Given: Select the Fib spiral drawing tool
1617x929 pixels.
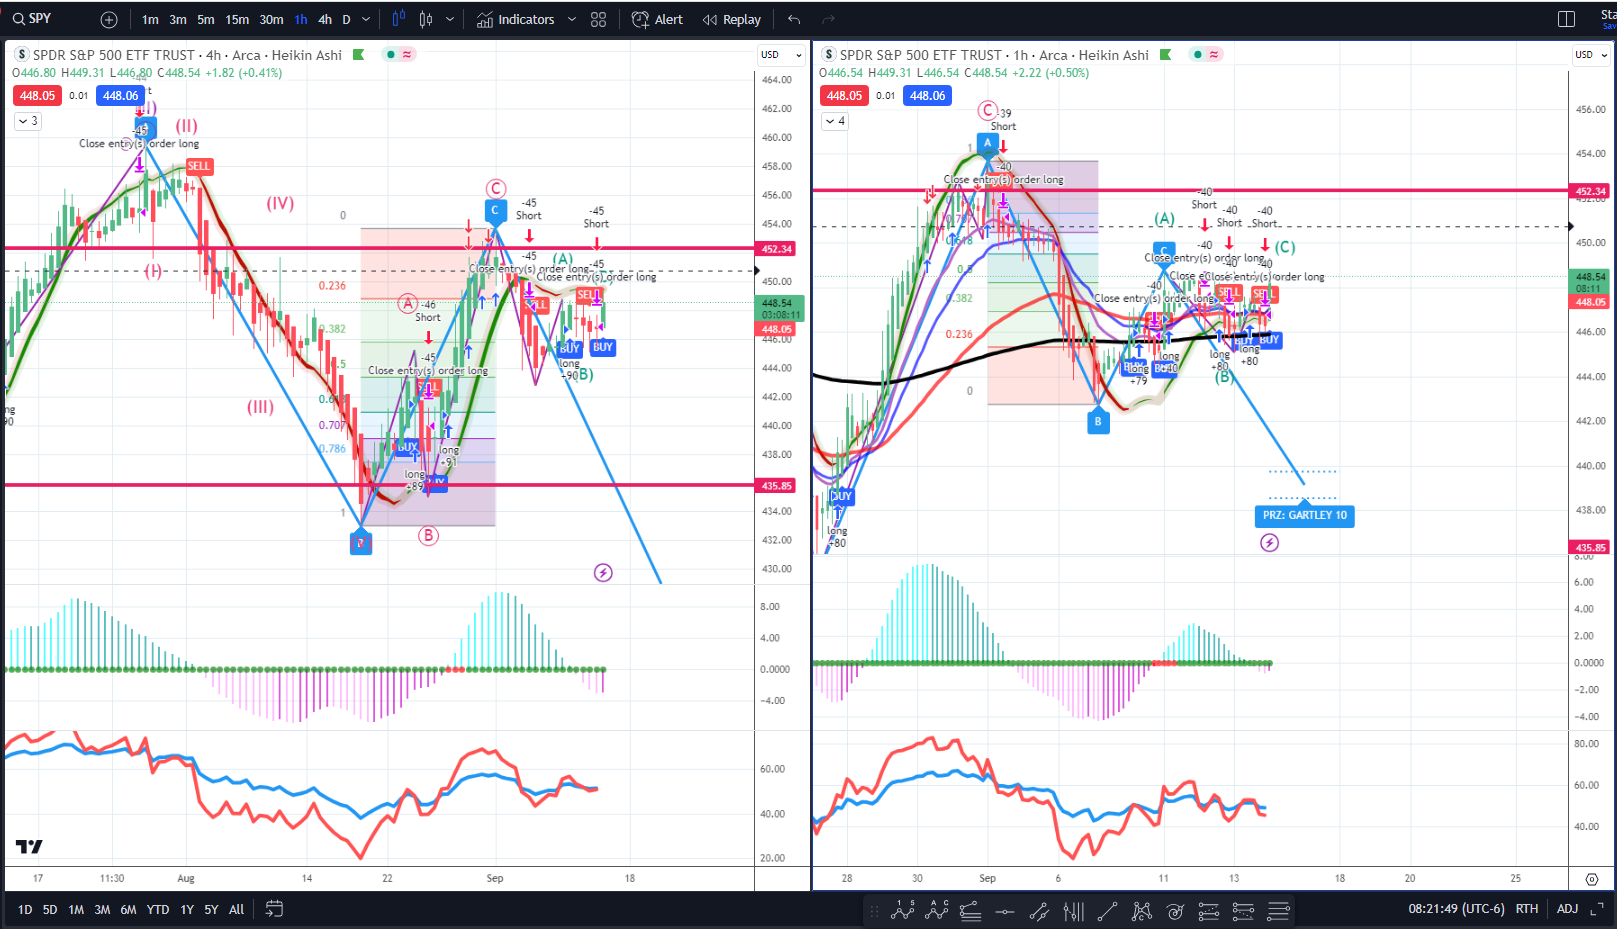Looking at the screenshot, I should [1175, 911].
